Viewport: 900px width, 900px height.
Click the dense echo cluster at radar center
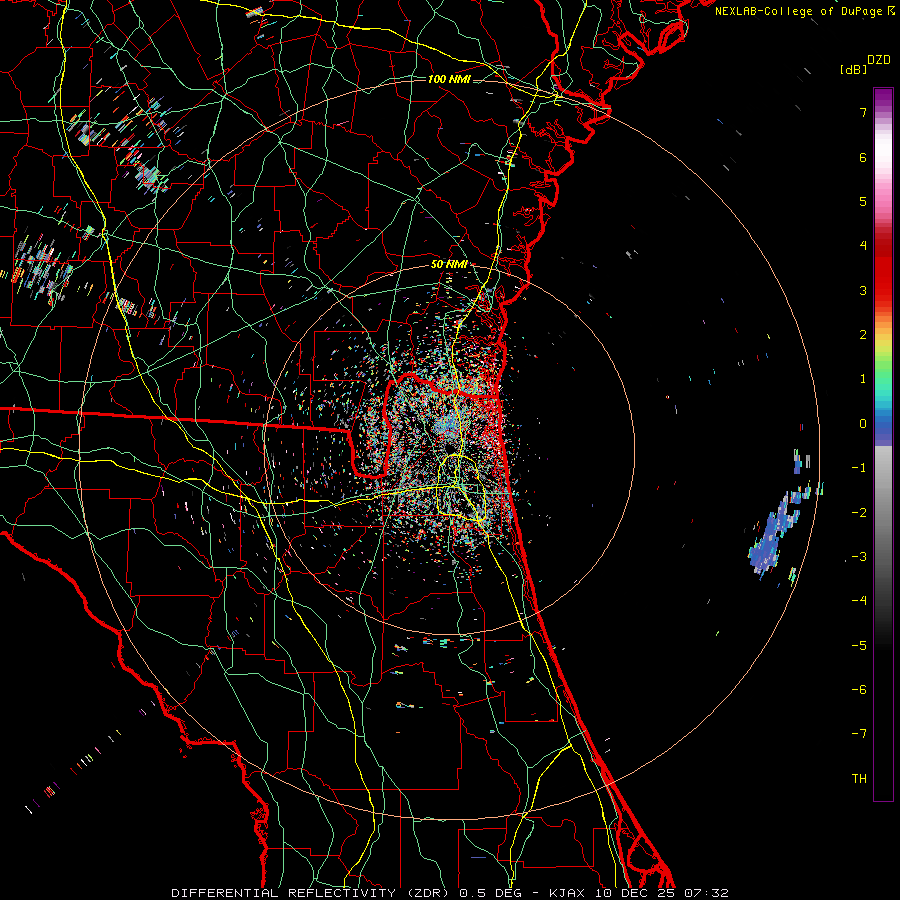448,428
